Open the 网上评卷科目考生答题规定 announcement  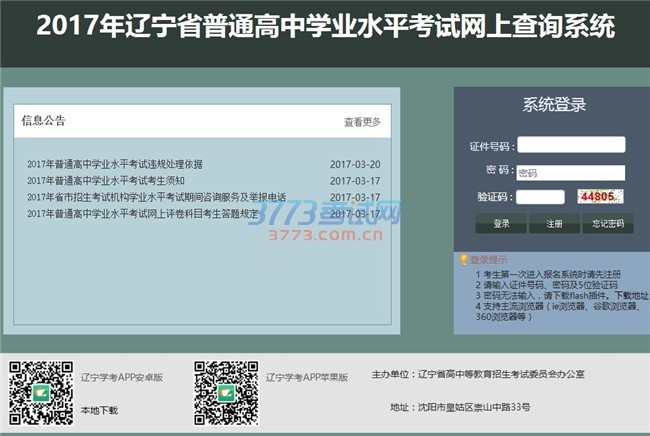143,214
